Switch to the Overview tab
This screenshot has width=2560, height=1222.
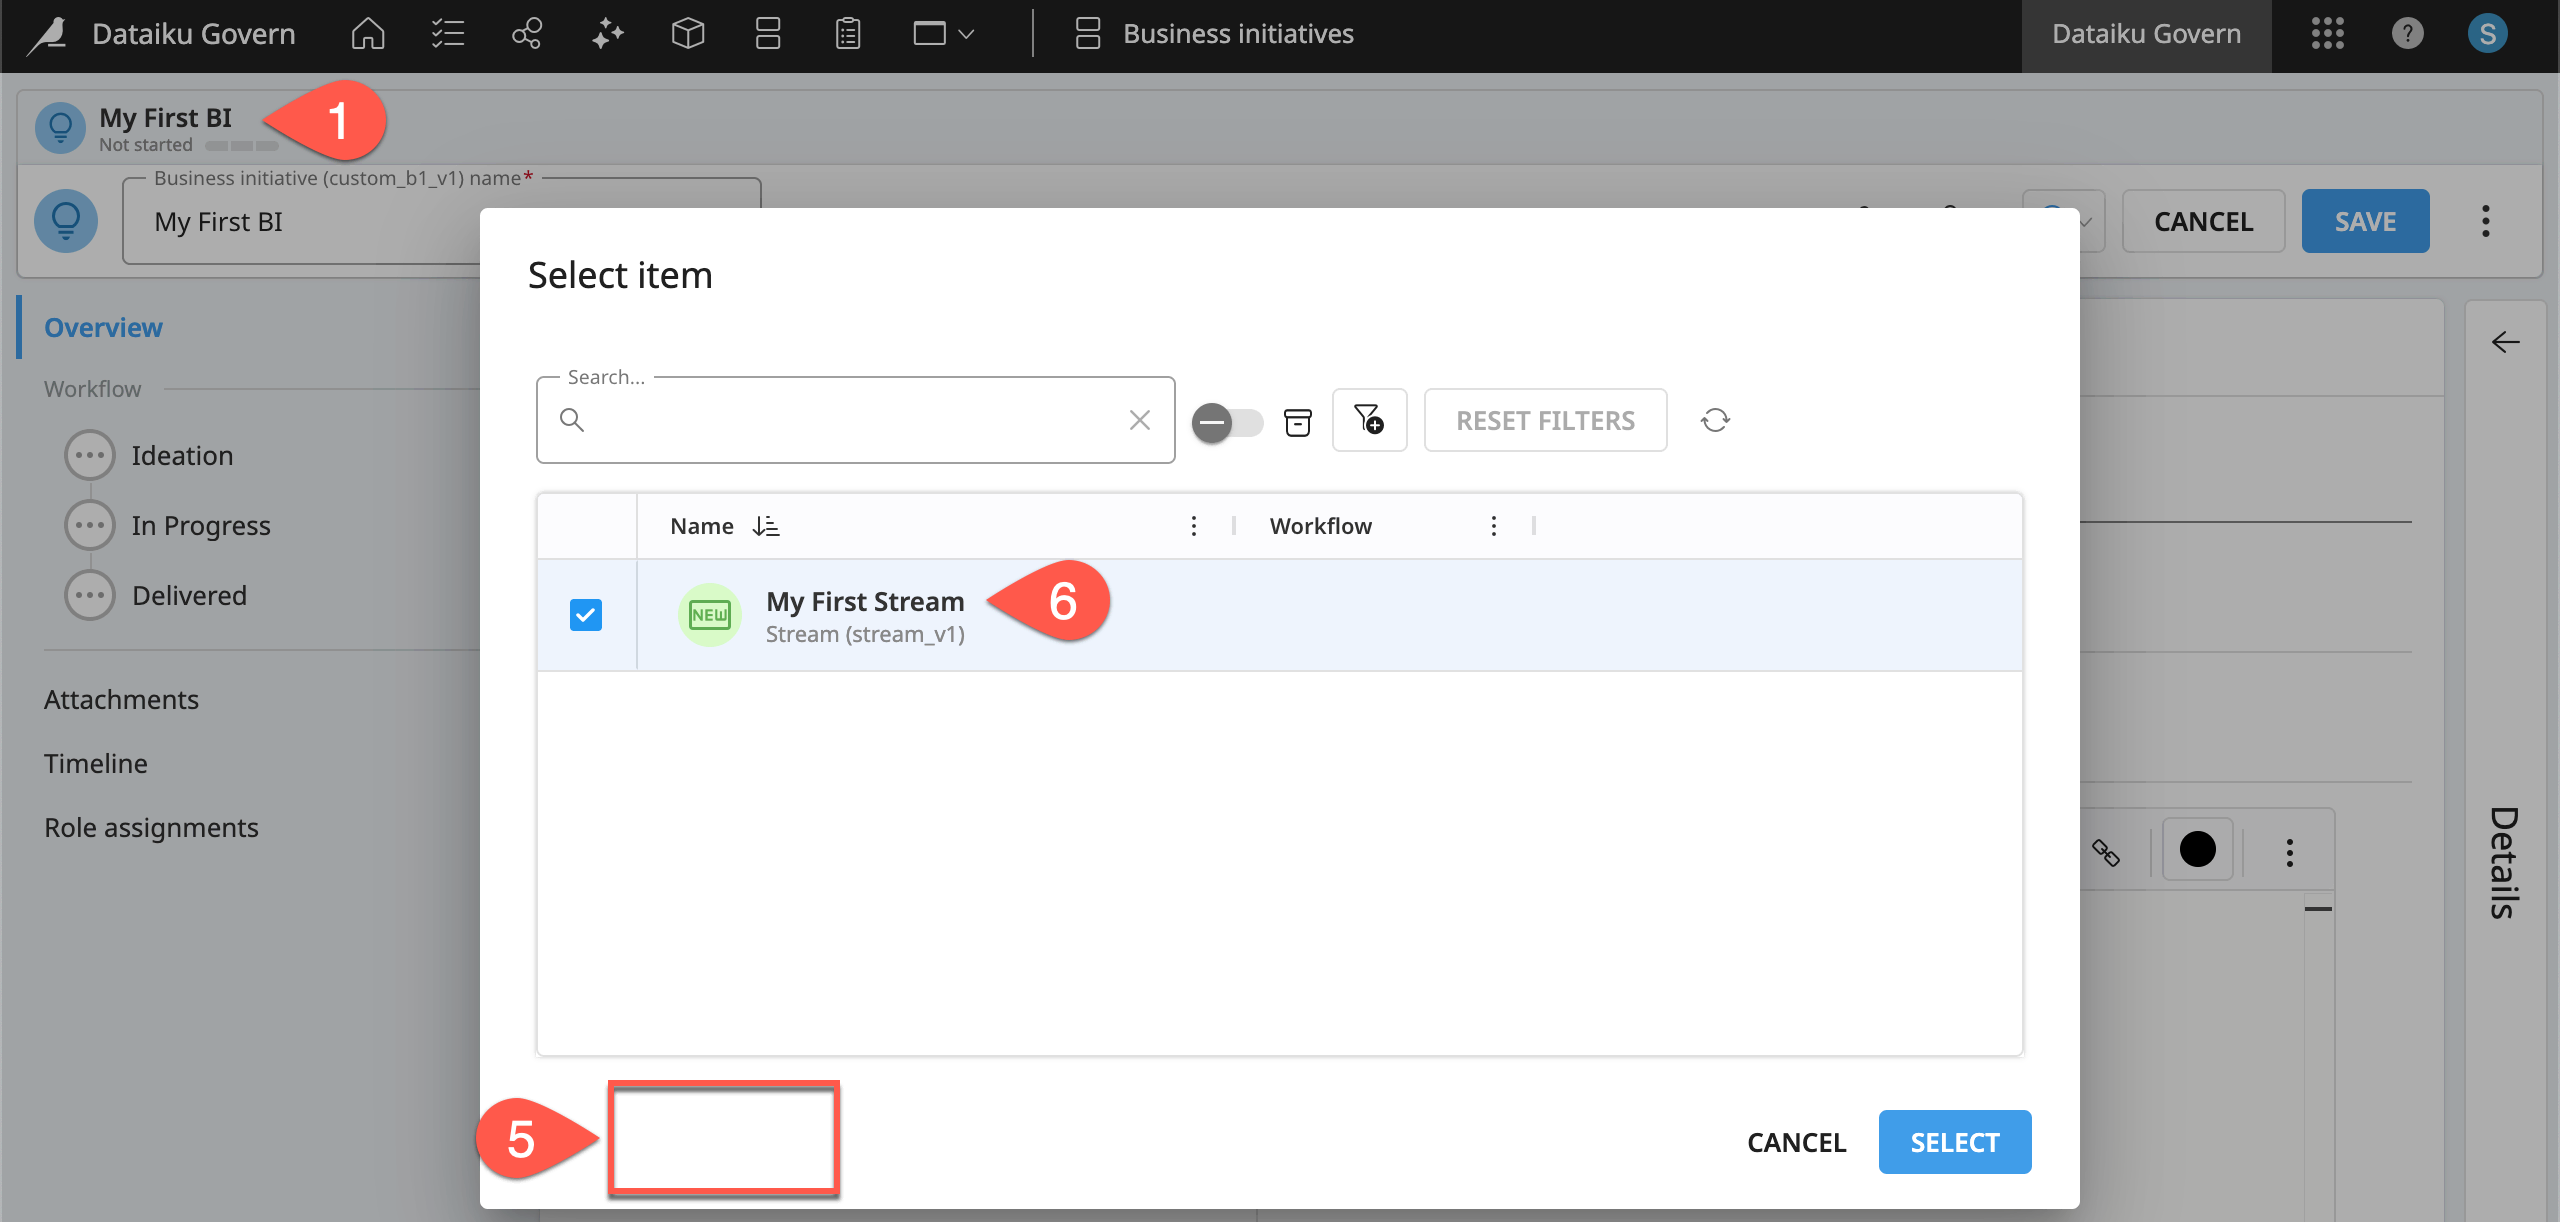tap(102, 327)
